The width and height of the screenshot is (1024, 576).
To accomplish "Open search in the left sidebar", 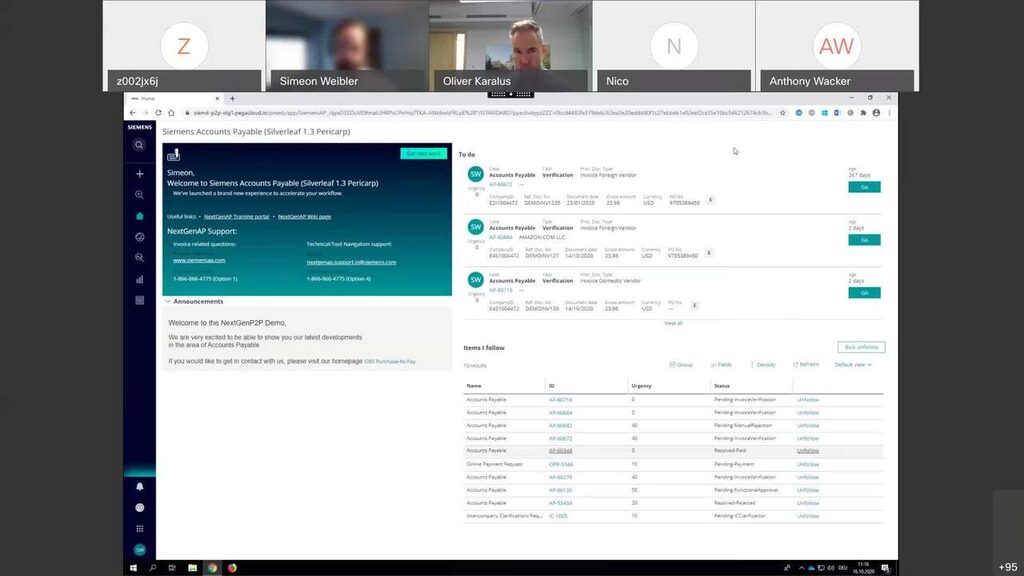I will pyautogui.click(x=140, y=143).
